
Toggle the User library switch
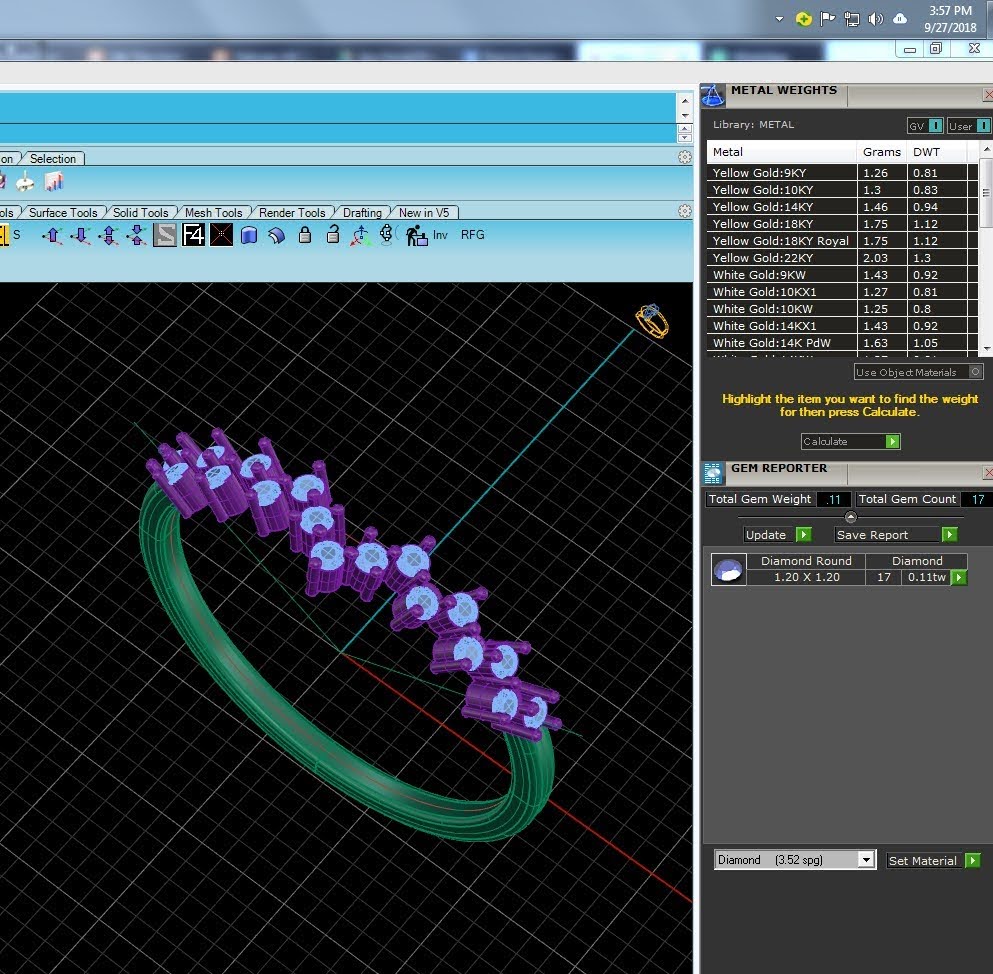969,125
